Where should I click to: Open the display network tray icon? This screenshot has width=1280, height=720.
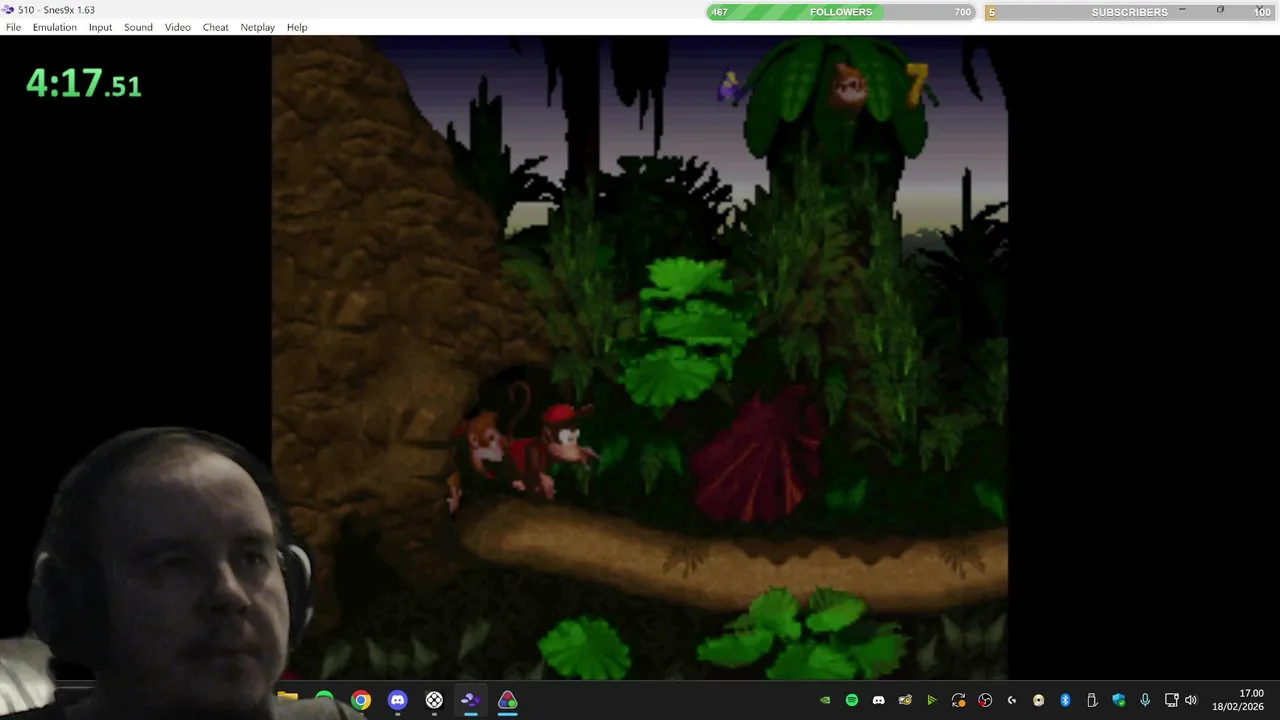1171,700
